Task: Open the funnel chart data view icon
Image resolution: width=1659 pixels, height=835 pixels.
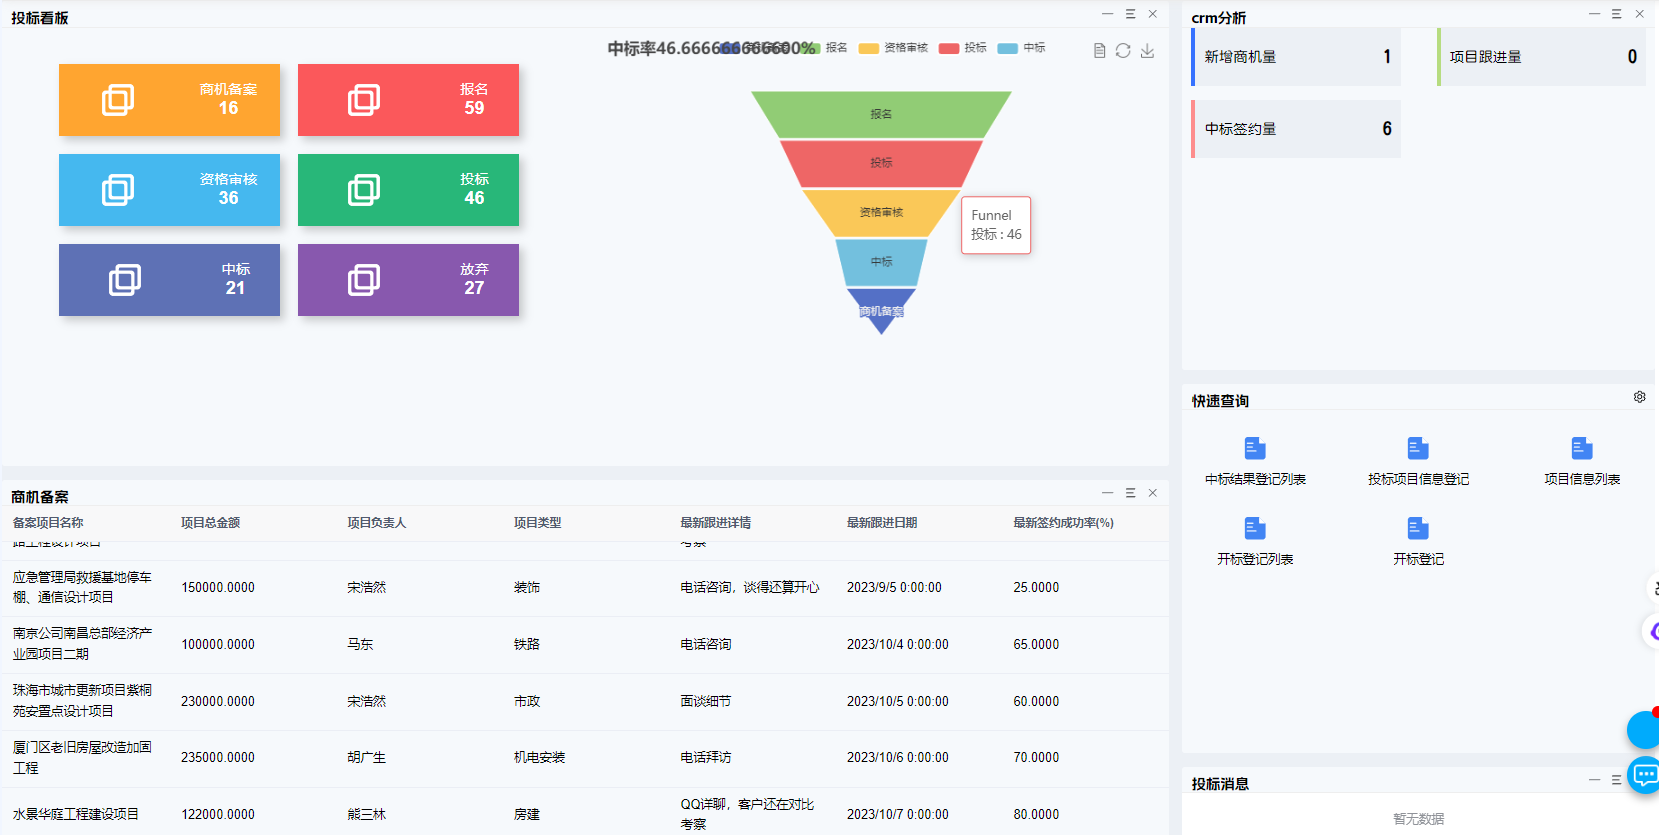Action: coord(1099,51)
